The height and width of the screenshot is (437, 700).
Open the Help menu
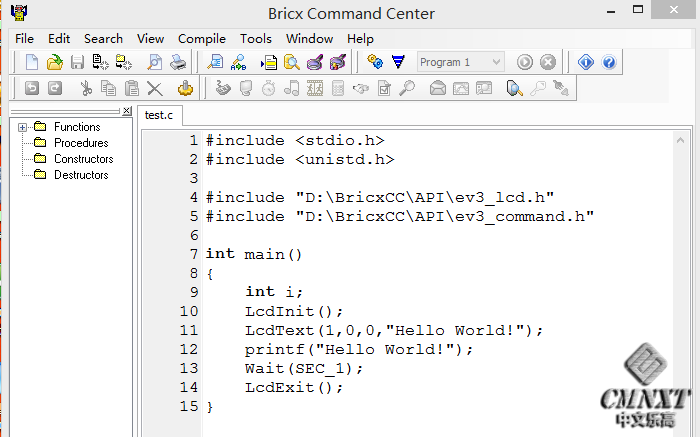coord(360,39)
